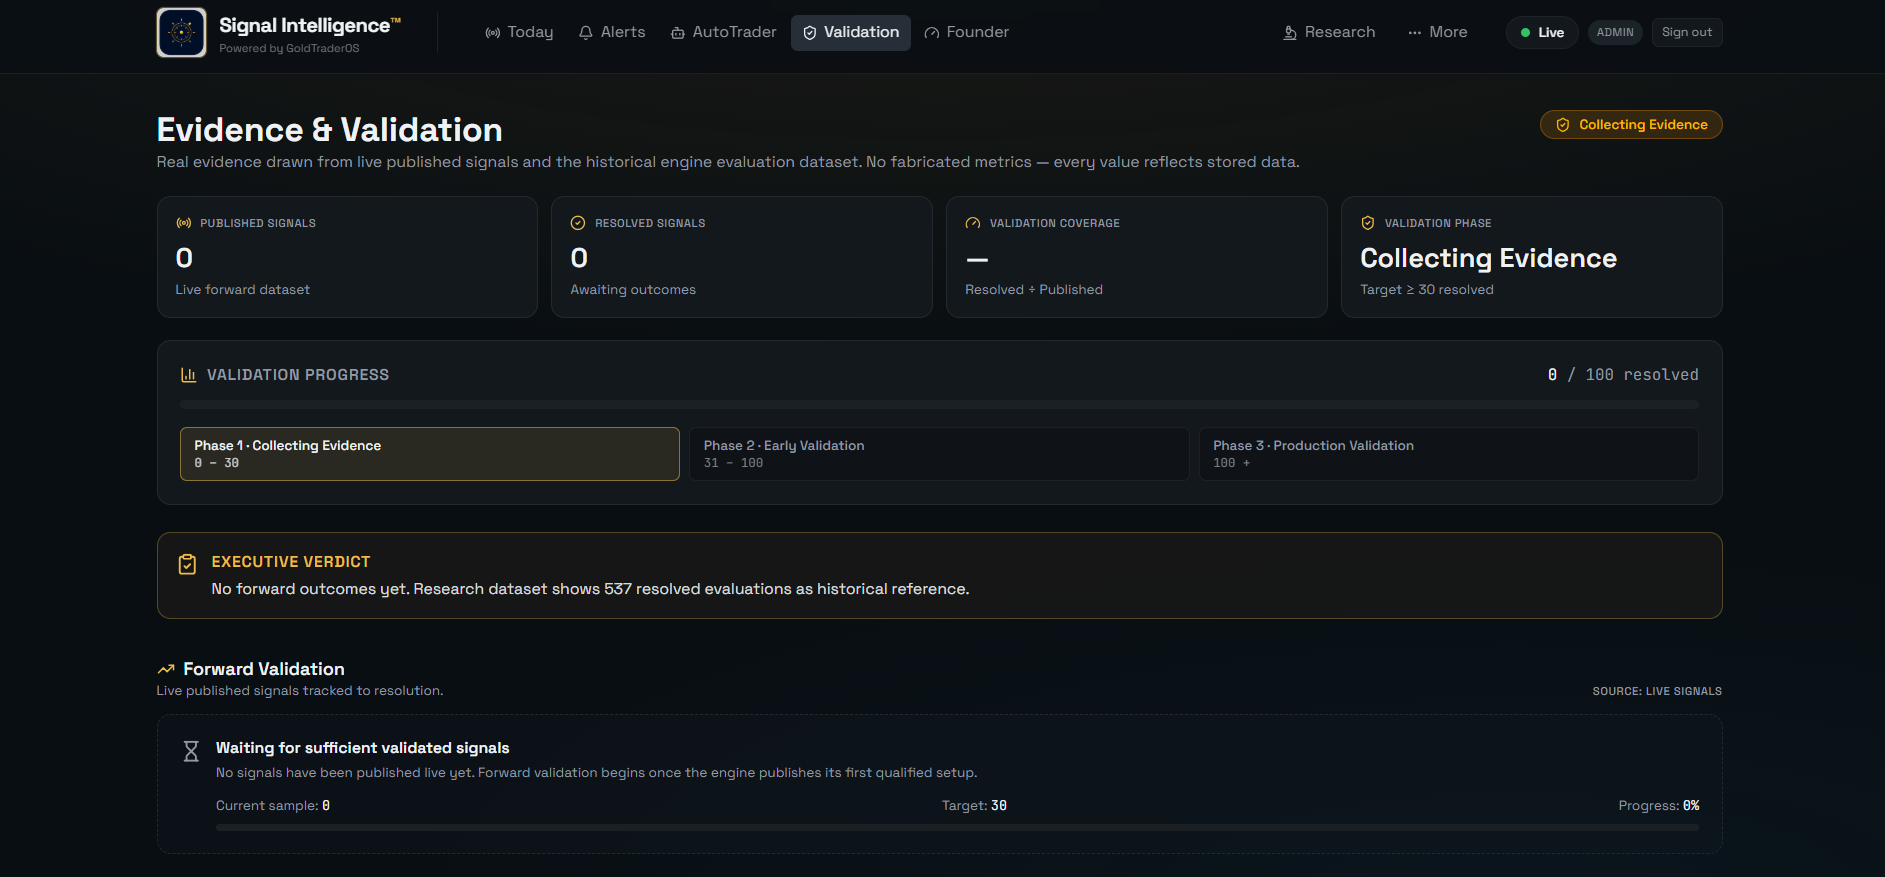
Task: Click the 'Target ≥ 30 resolved' text
Action: pyautogui.click(x=1427, y=290)
